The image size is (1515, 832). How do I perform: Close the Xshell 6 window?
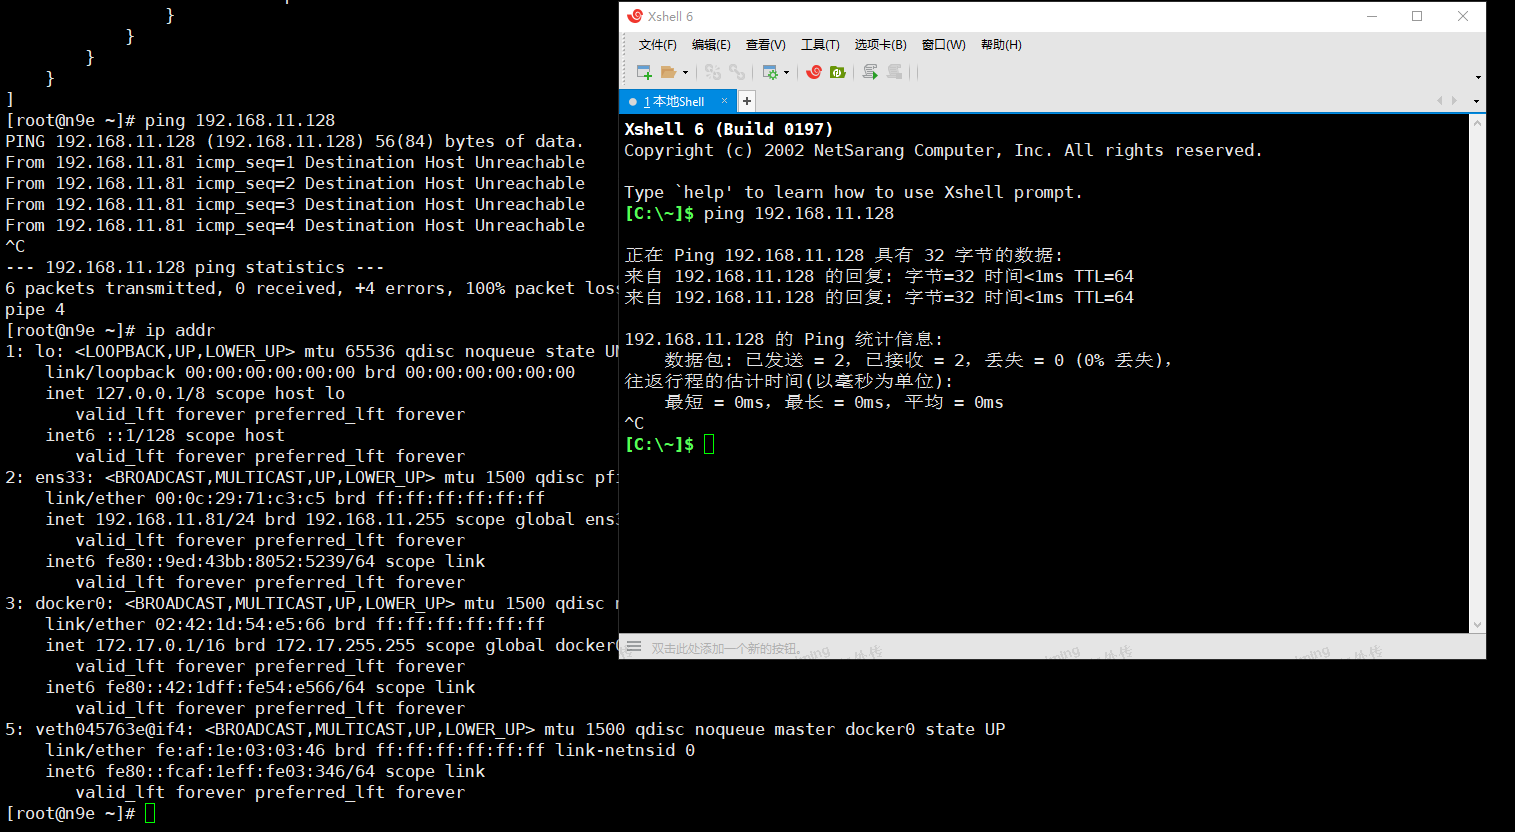click(x=1463, y=16)
